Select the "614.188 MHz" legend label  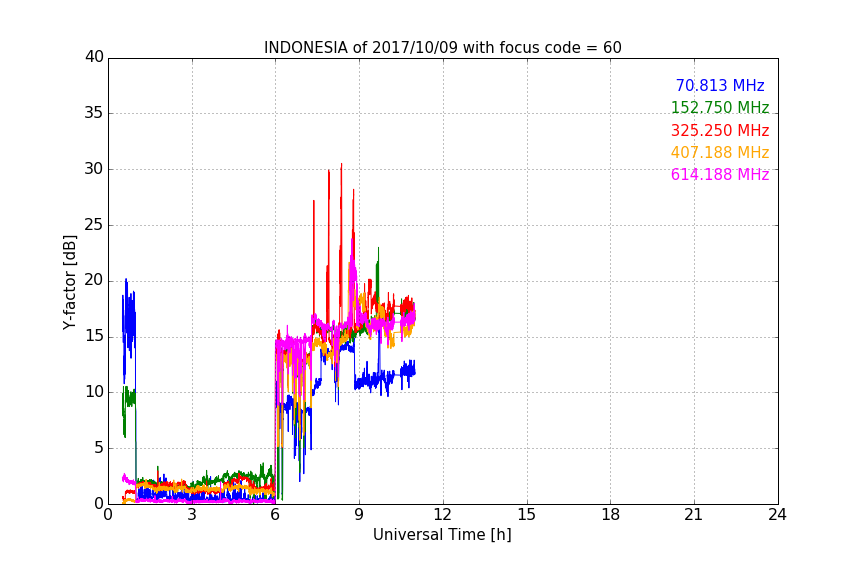[x=720, y=174]
